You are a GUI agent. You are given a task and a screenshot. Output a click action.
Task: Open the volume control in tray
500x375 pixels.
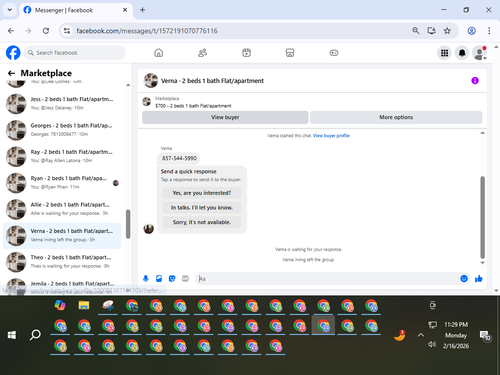tap(432, 344)
